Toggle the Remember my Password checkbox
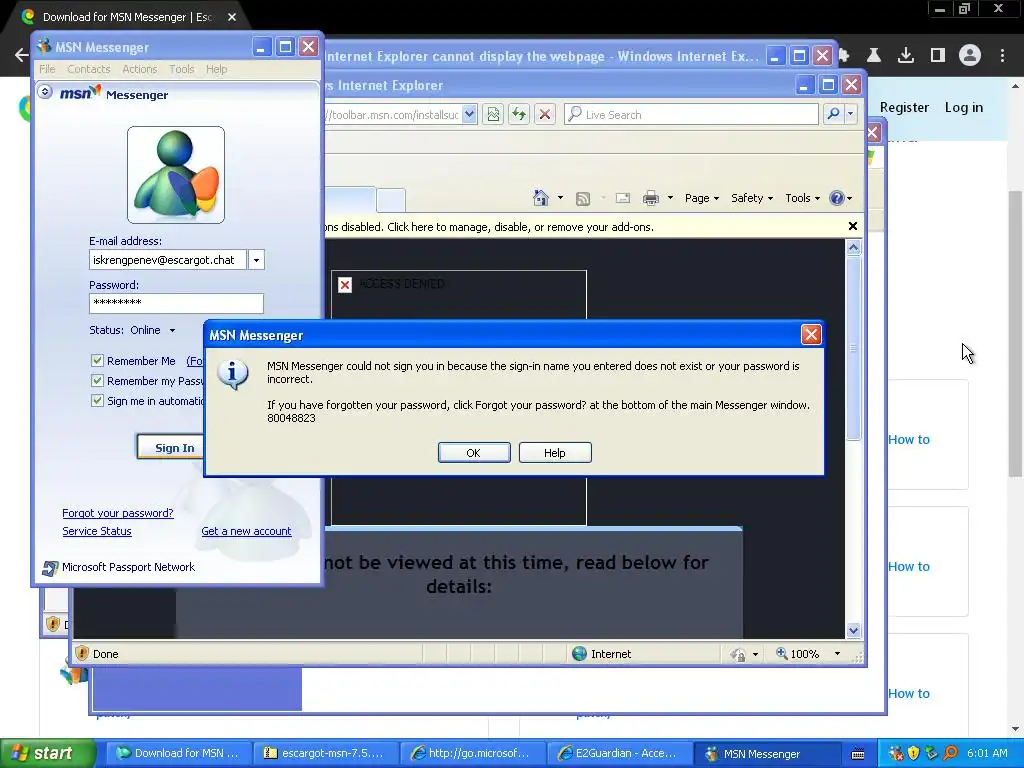This screenshot has width=1024, height=768. point(97,381)
